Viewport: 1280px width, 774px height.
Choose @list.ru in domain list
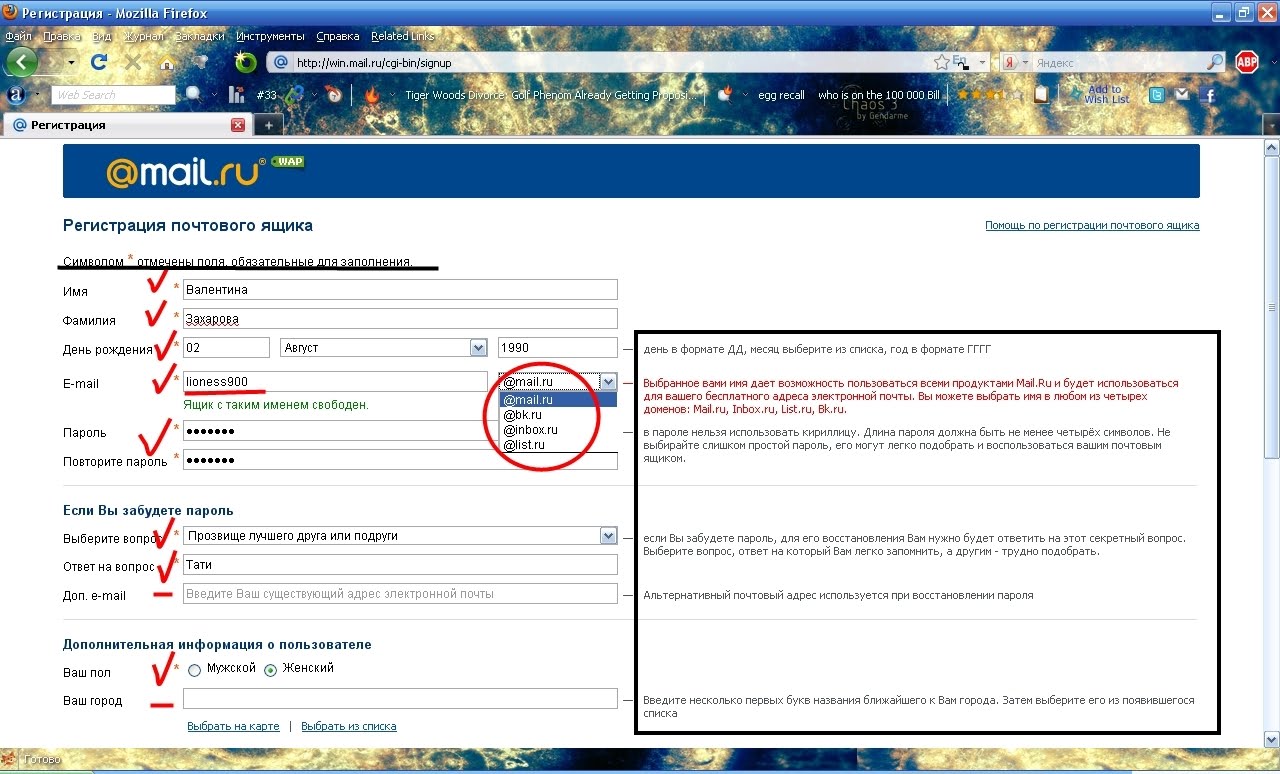pyautogui.click(x=558, y=444)
